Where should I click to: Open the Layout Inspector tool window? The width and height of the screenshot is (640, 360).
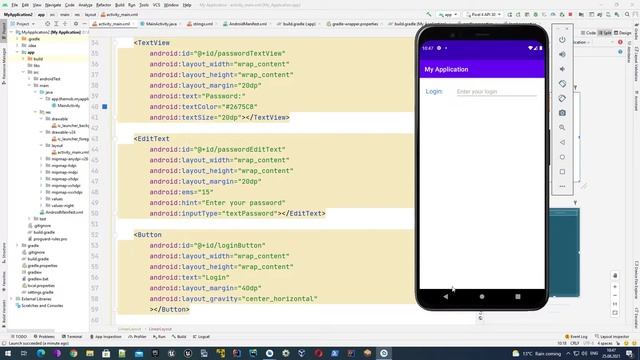[612, 337]
